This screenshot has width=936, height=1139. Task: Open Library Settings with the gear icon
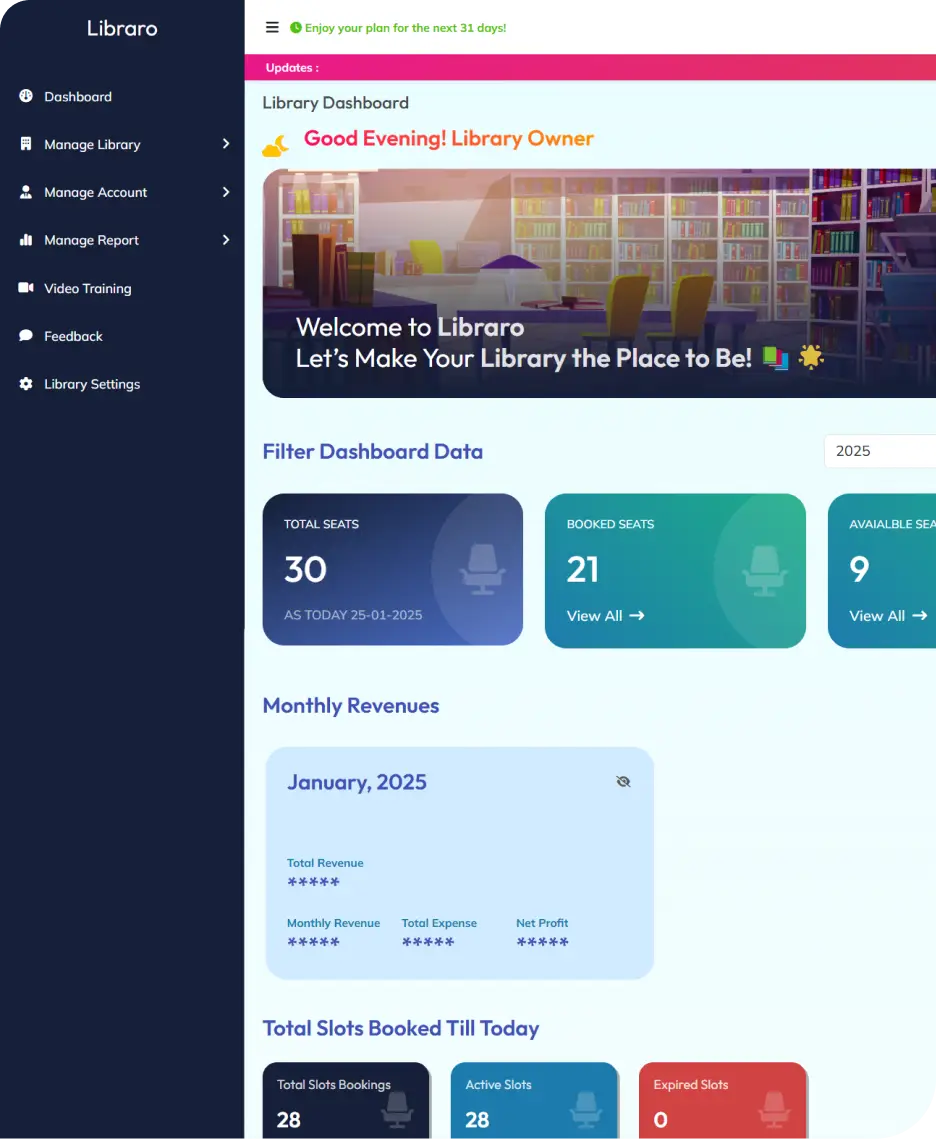coord(24,384)
